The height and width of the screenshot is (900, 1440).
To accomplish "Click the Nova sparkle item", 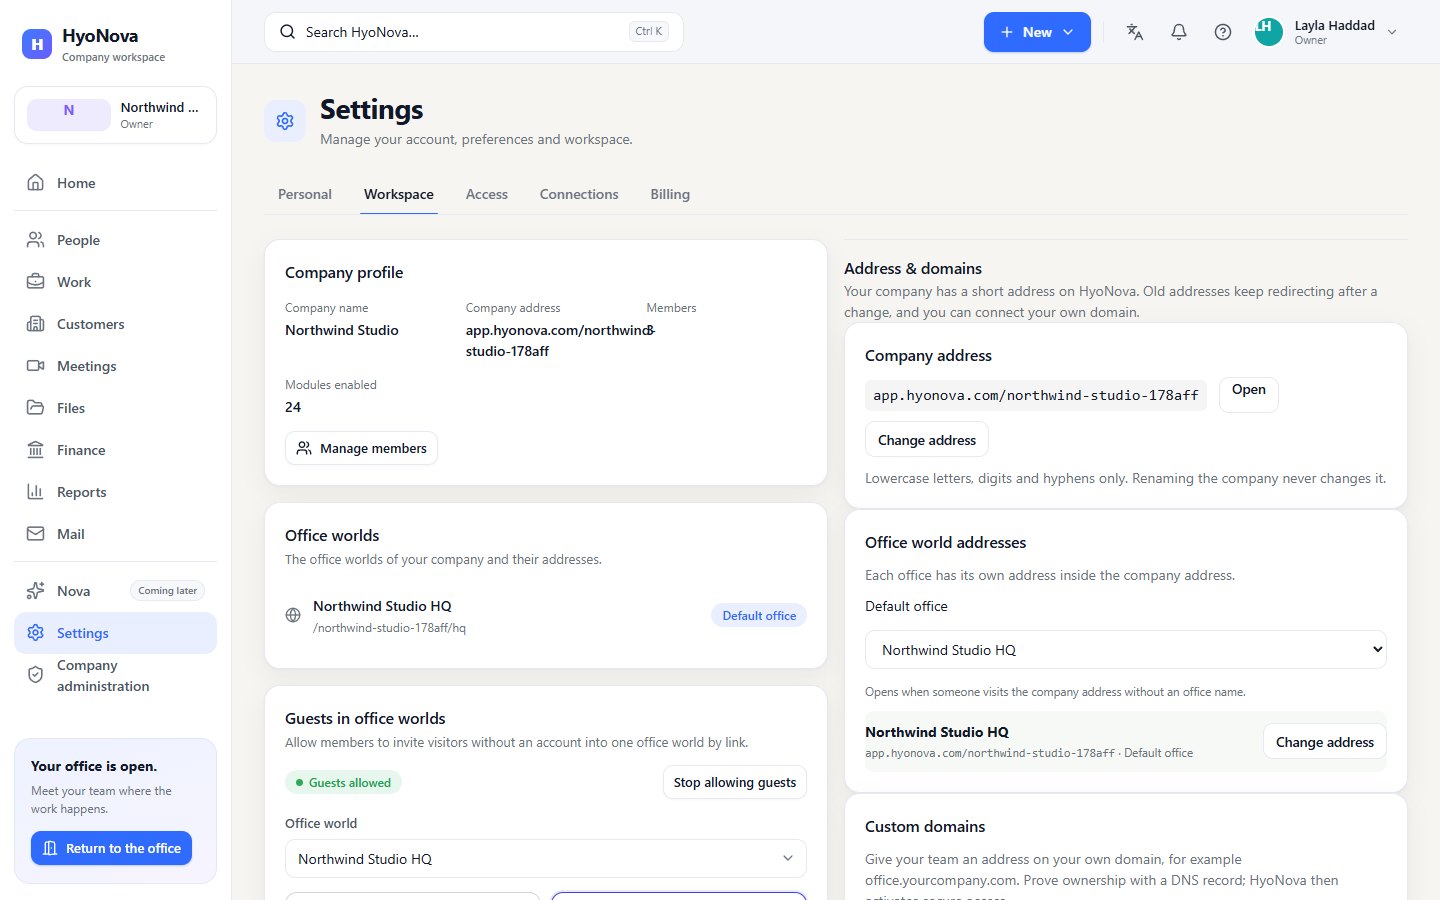I will coord(115,591).
